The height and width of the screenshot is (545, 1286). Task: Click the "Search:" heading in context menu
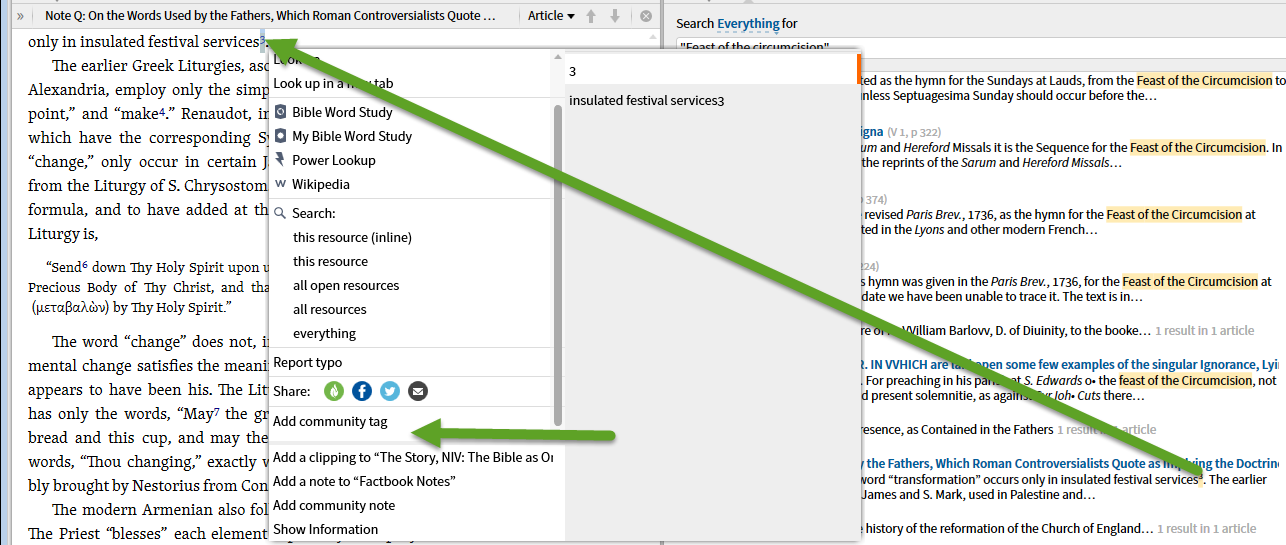coord(314,213)
